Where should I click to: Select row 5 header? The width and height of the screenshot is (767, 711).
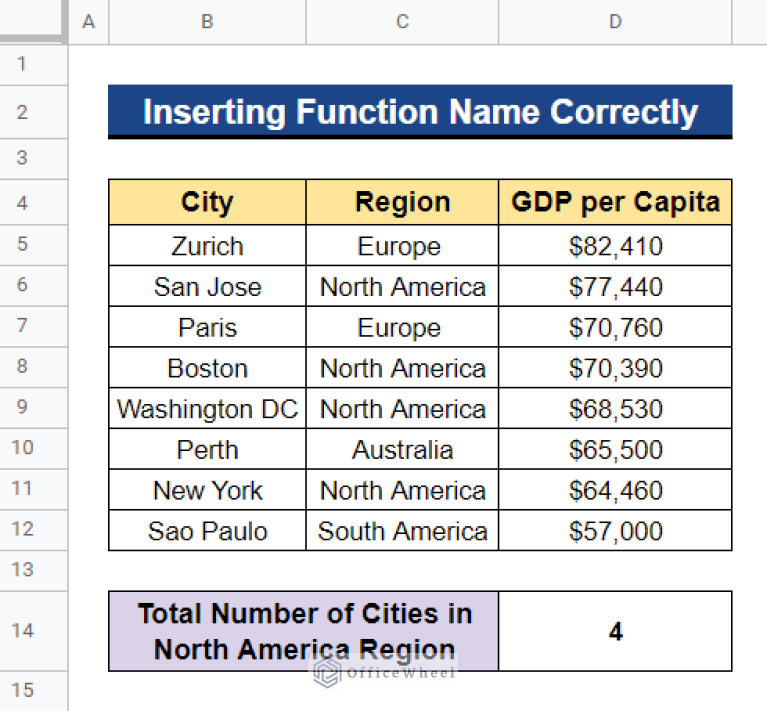click(x=23, y=245)
